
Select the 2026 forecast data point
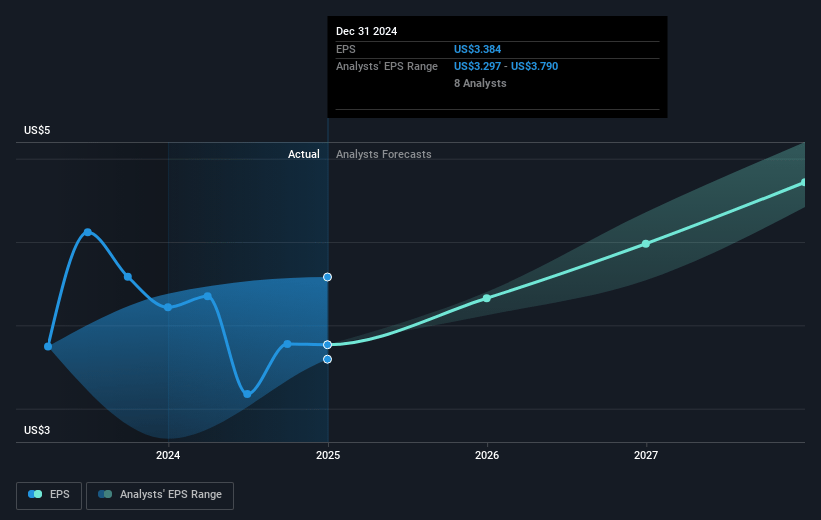[487, 298]
